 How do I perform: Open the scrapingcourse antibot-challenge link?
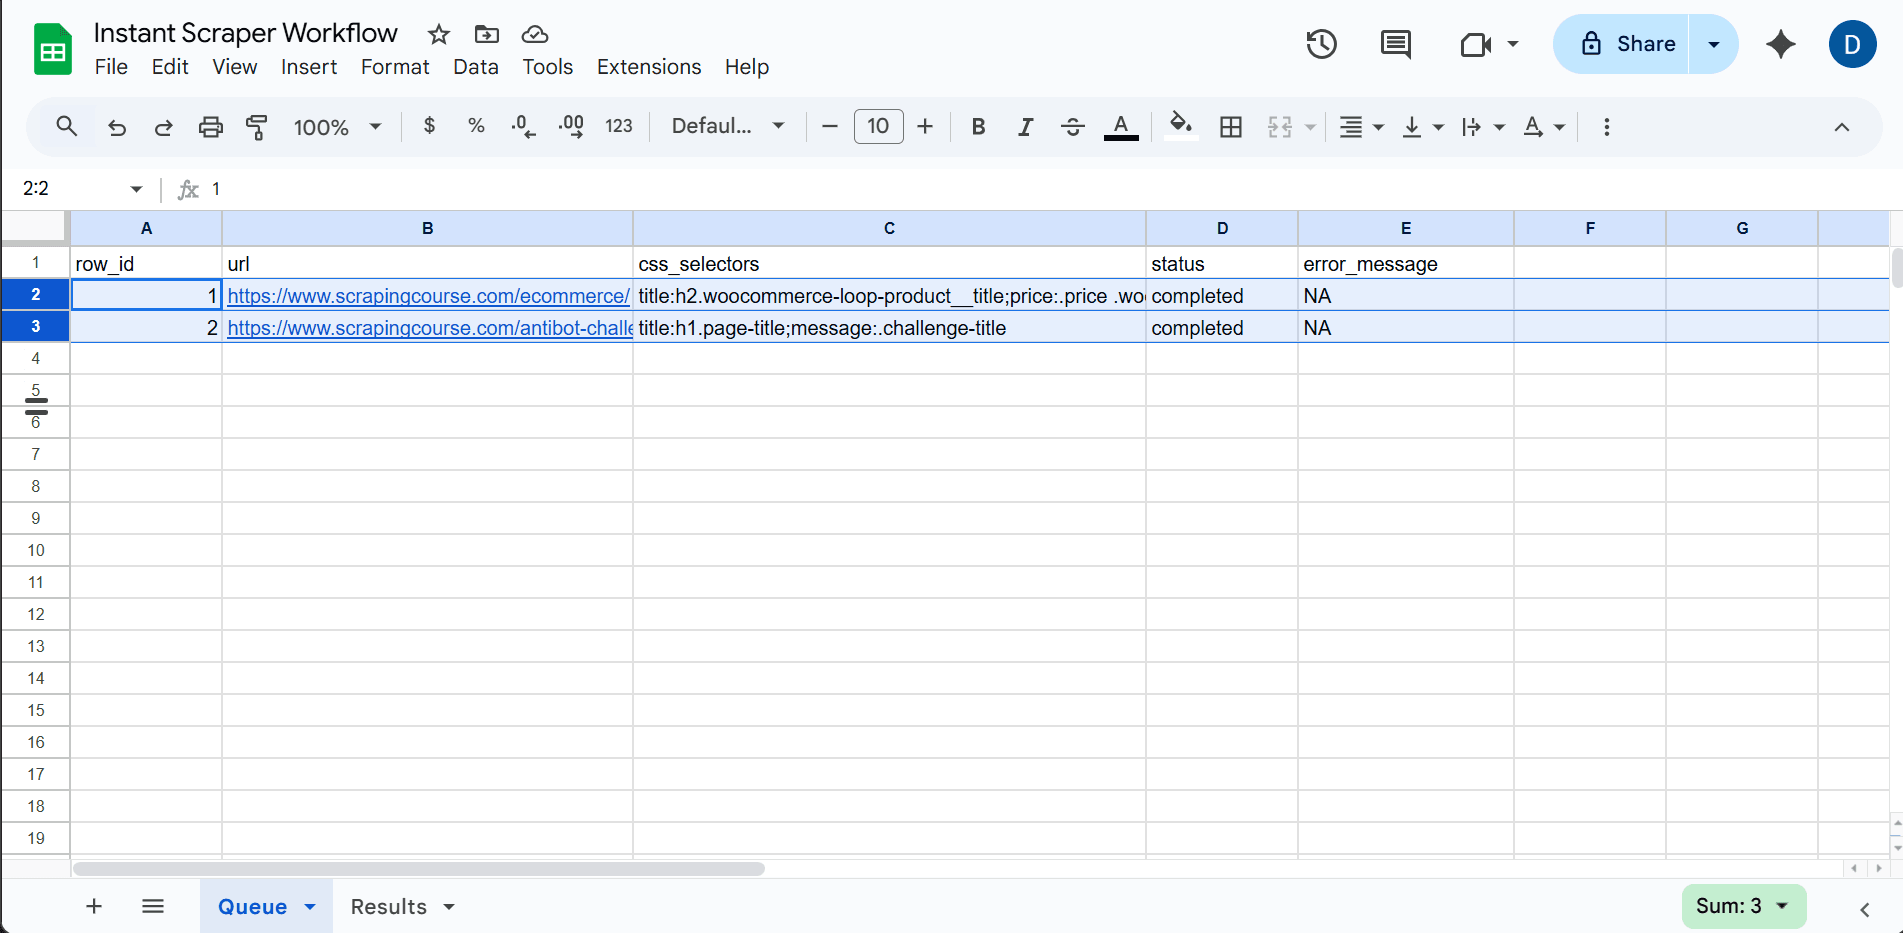430,328
